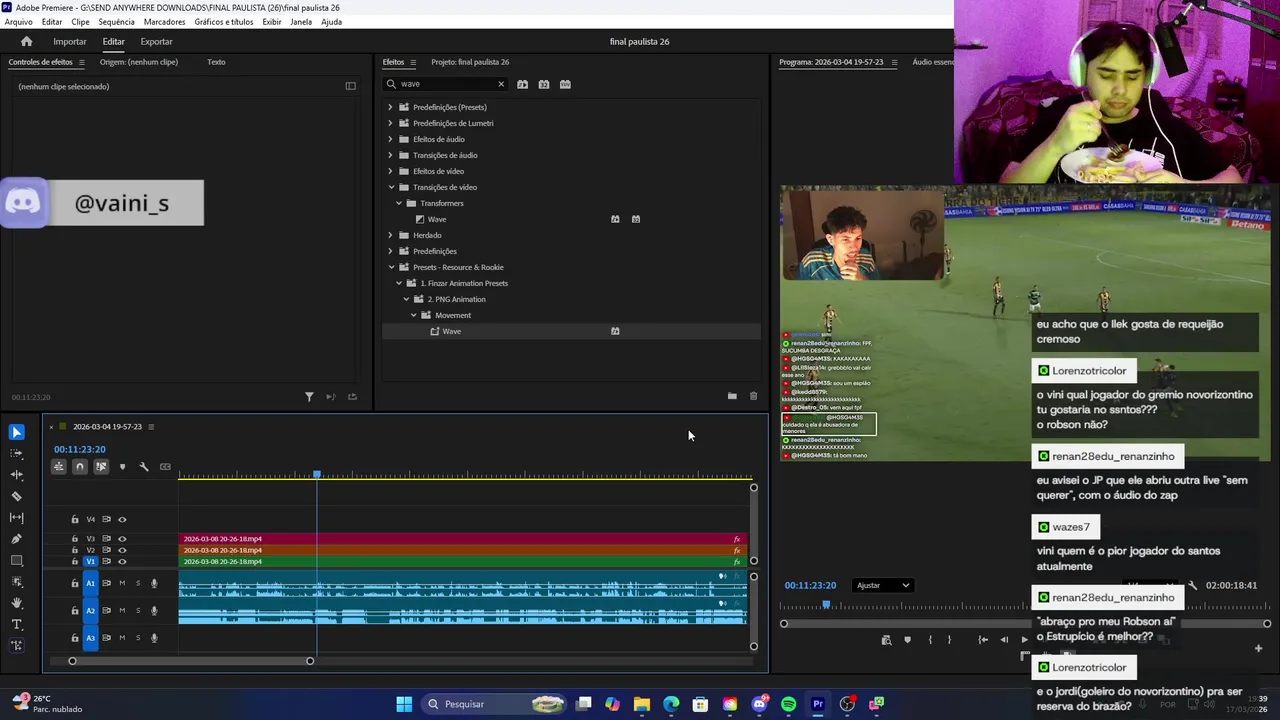Screen dimensions: 1280x720
Task: Open the Arquivo menu
Action: point(18,22)
